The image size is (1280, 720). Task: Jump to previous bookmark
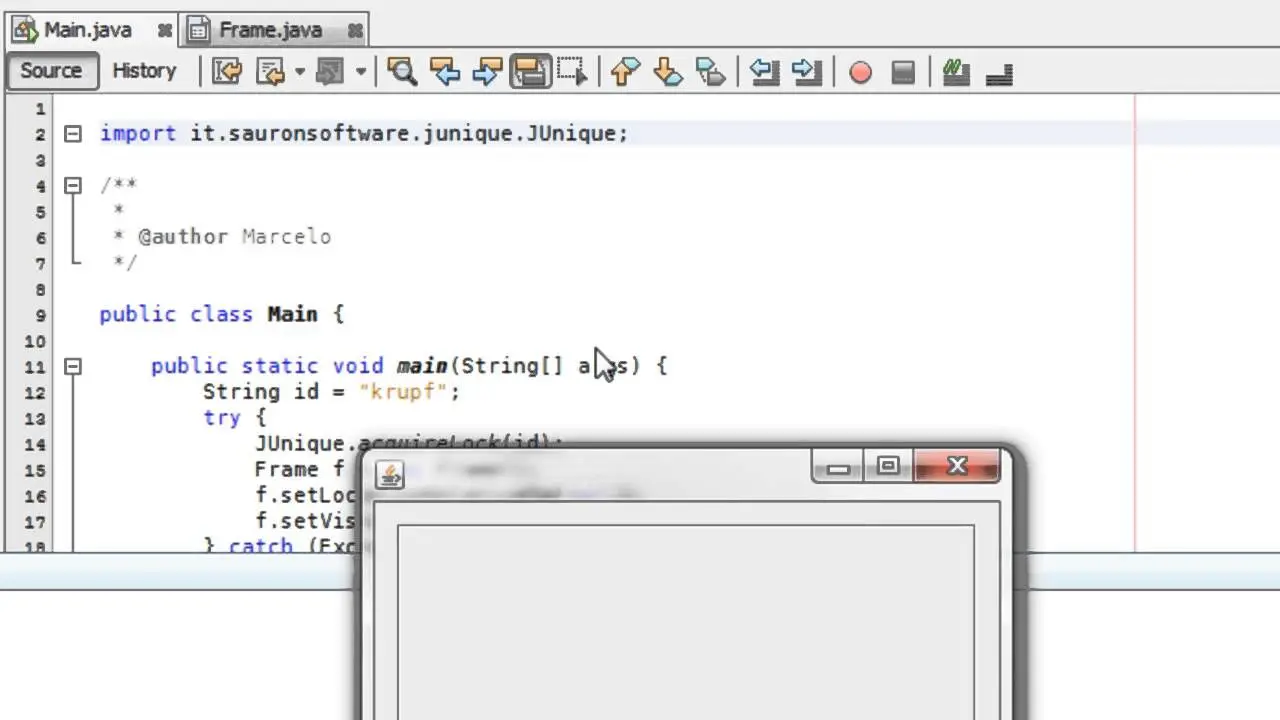pyautogui.click(x=625, y=72)
